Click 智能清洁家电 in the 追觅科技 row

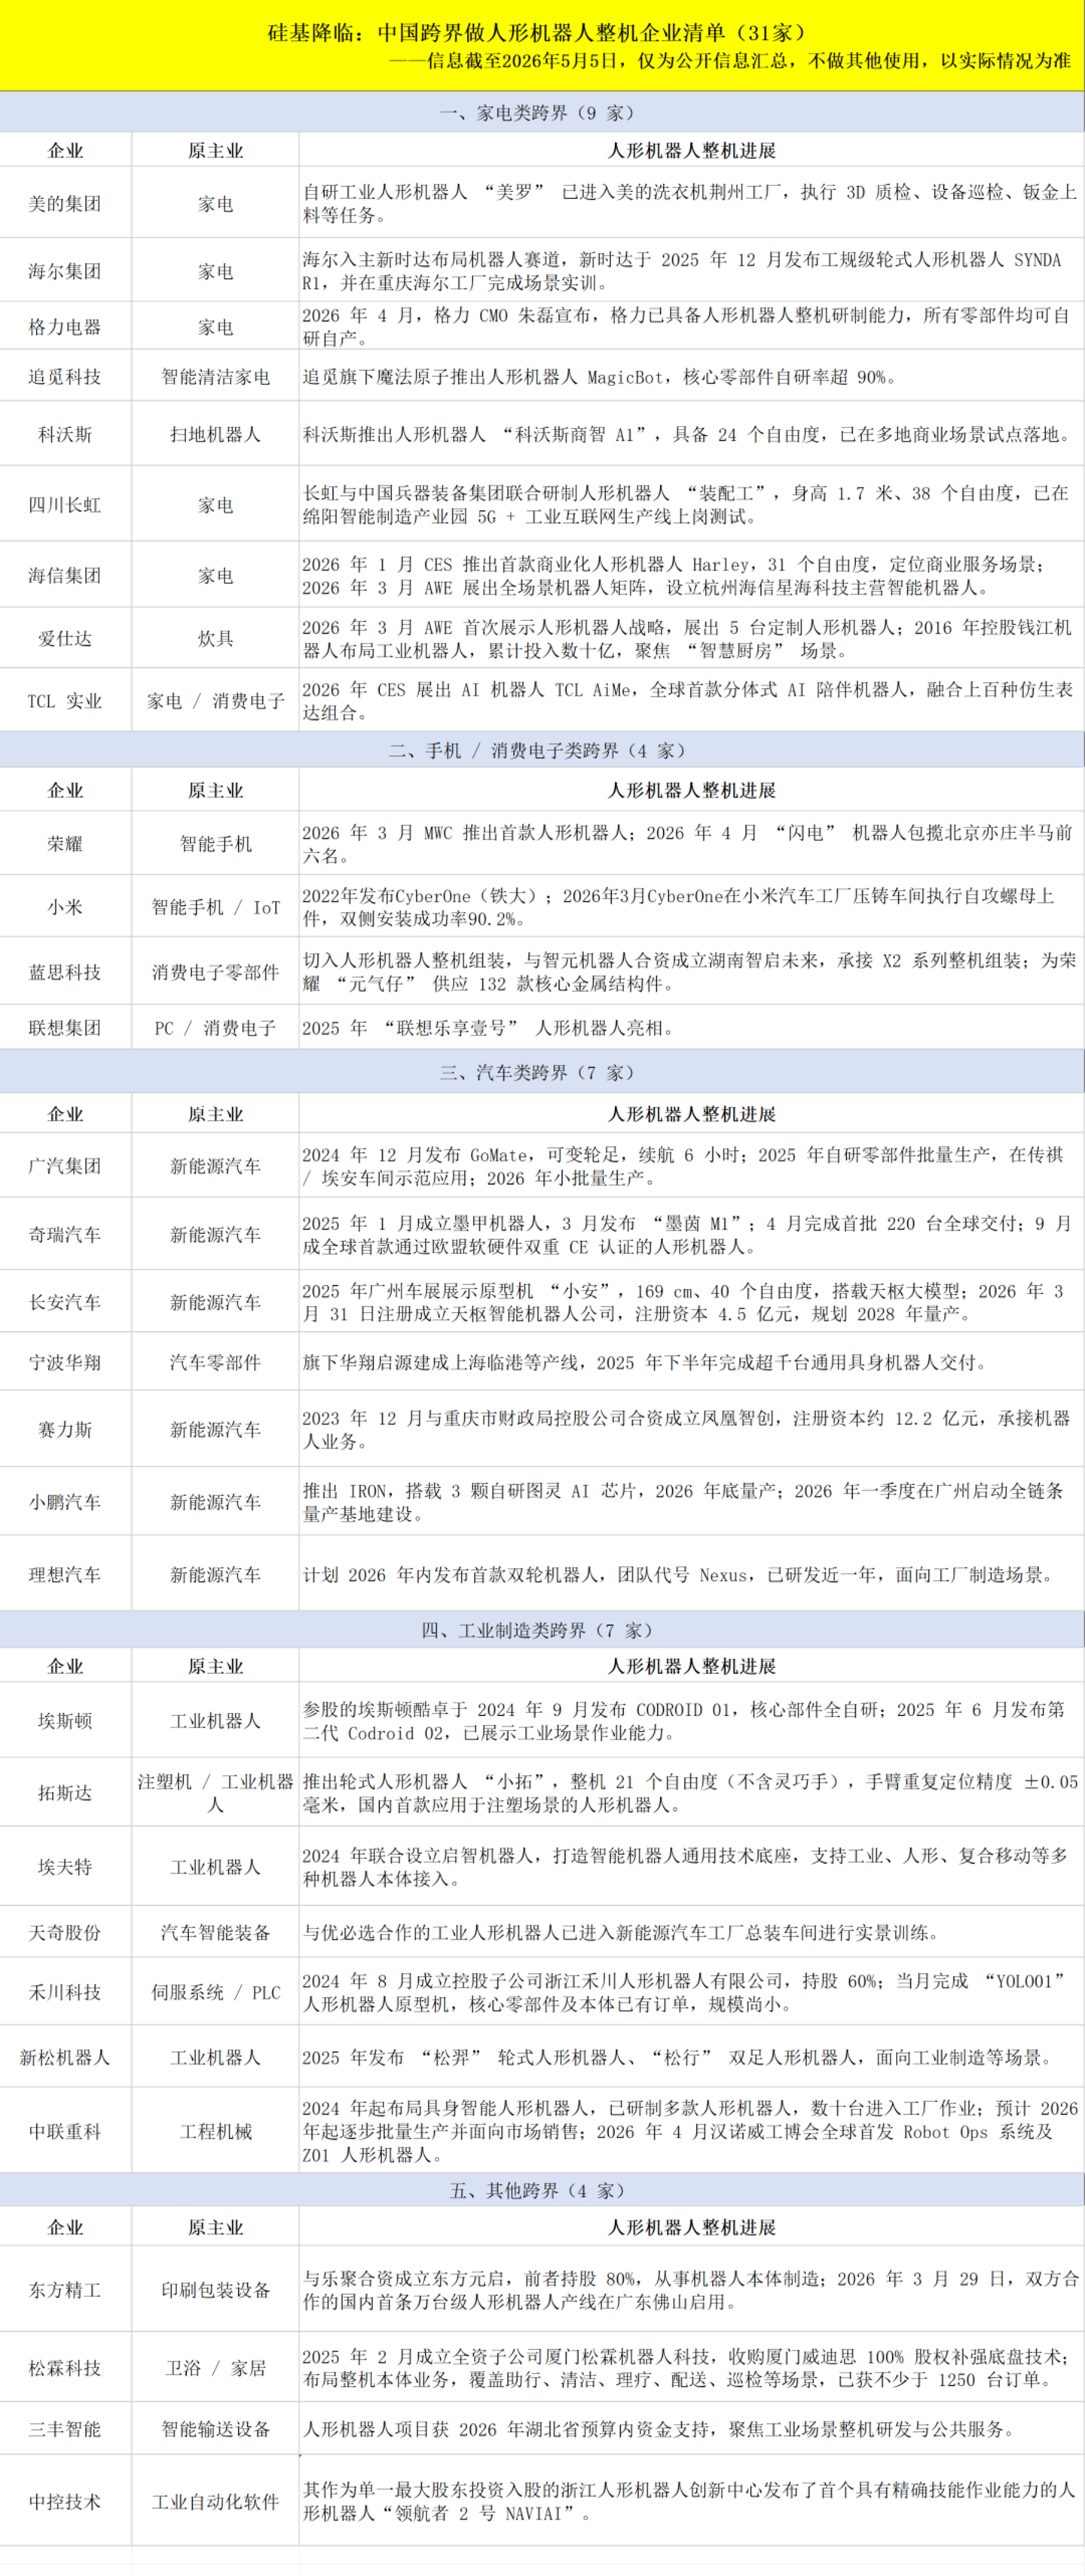tap(215, 377)
